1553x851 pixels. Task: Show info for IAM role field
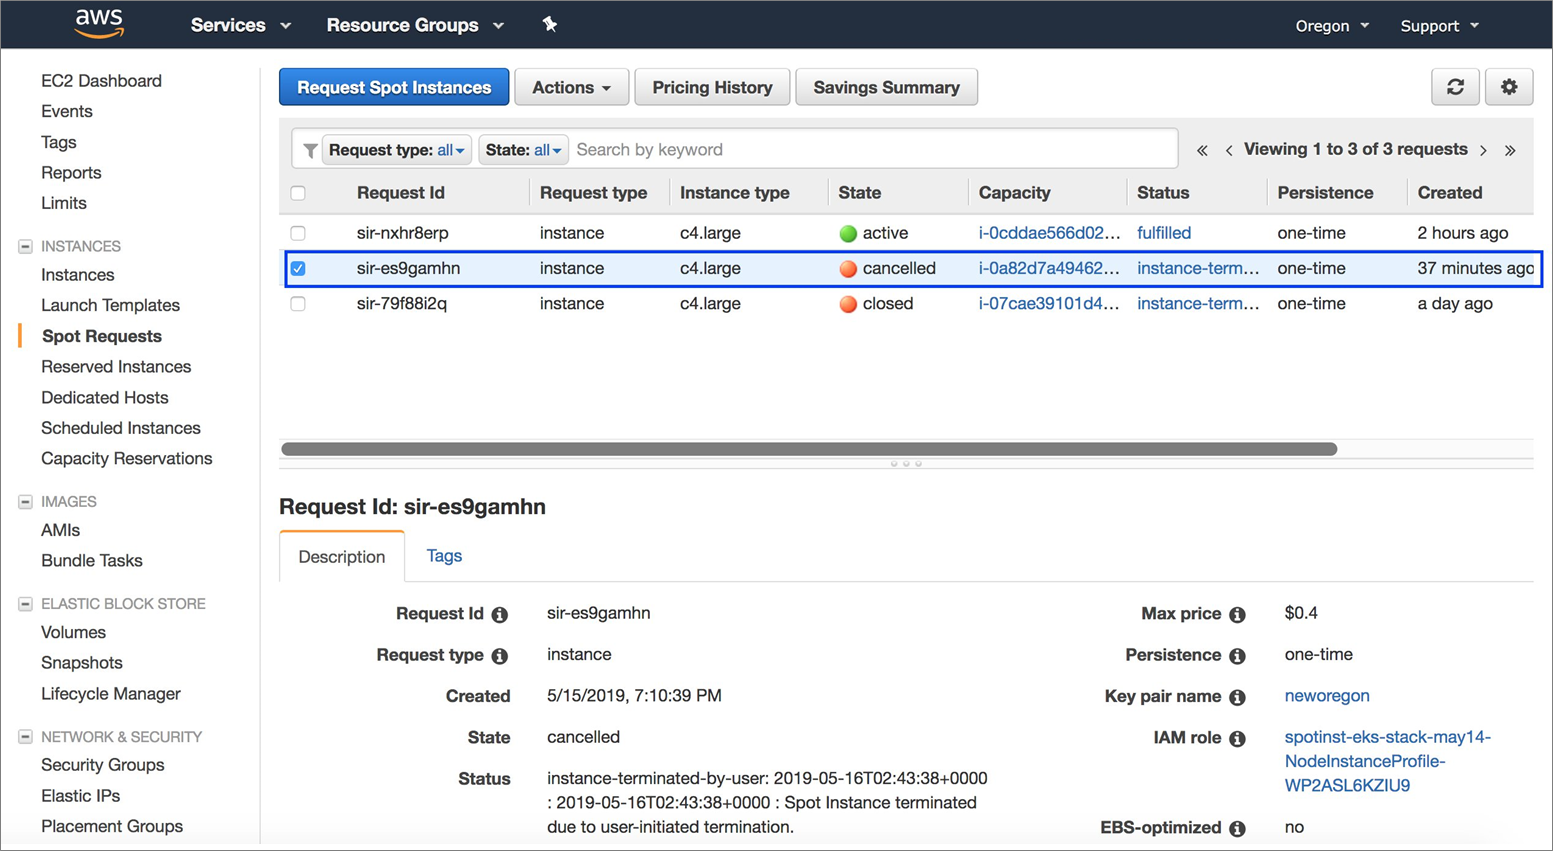pyautogui.click(x=1237, y=739)
